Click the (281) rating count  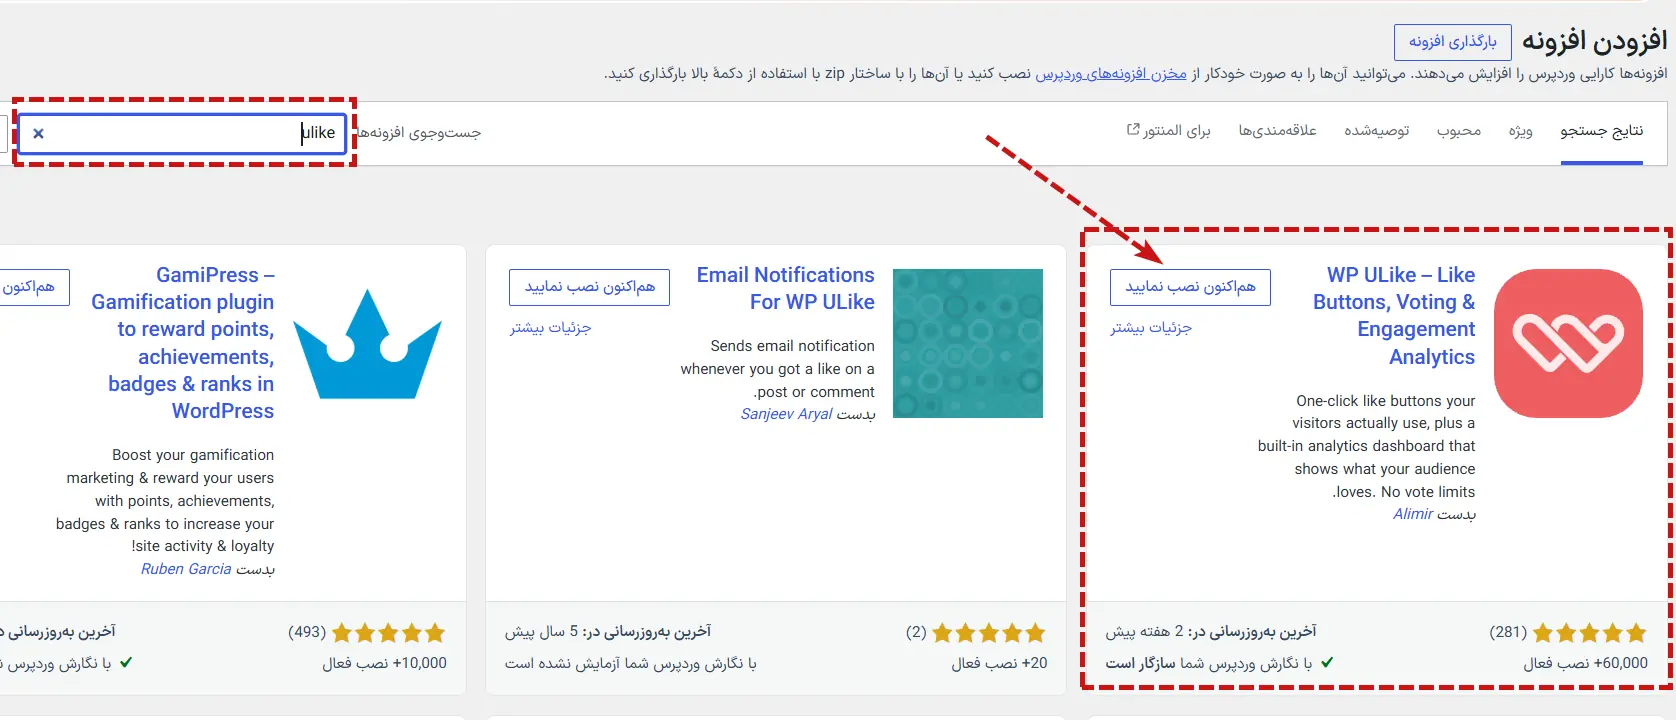tap(1508, 632)
